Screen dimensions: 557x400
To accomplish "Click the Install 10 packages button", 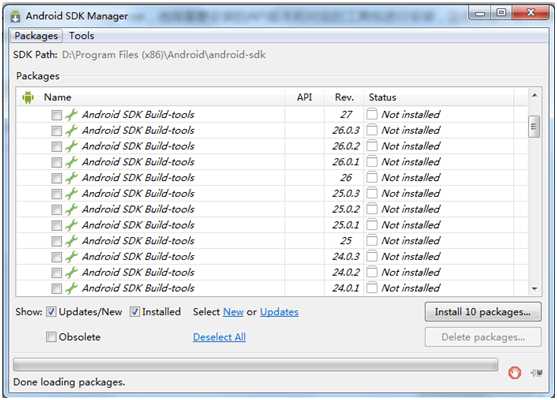I will (483, 312).
